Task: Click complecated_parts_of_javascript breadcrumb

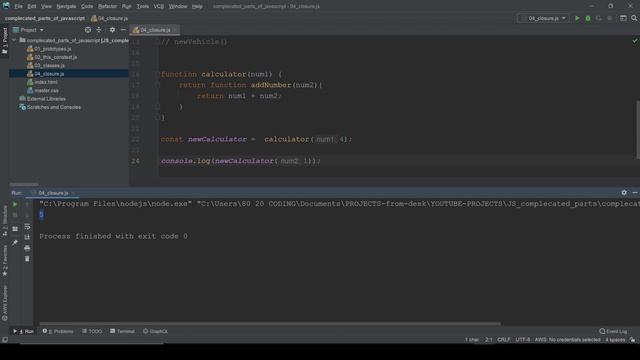Action: 44,18
